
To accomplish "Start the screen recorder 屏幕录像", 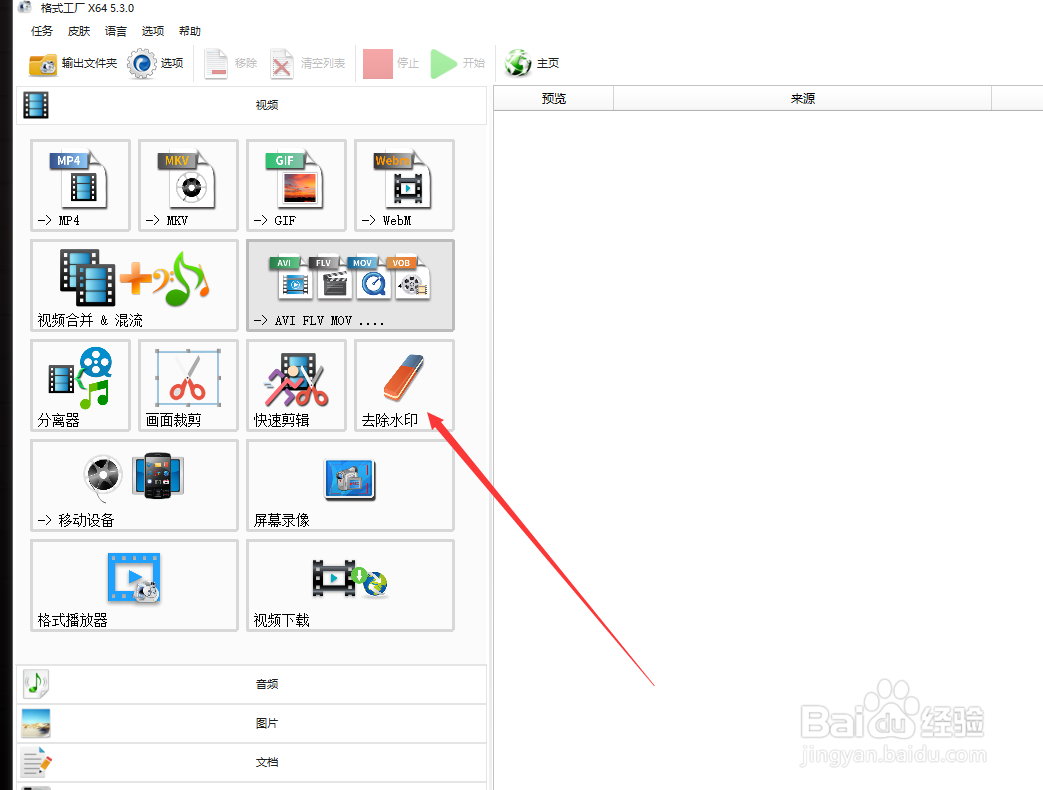I will click(351, 485).
